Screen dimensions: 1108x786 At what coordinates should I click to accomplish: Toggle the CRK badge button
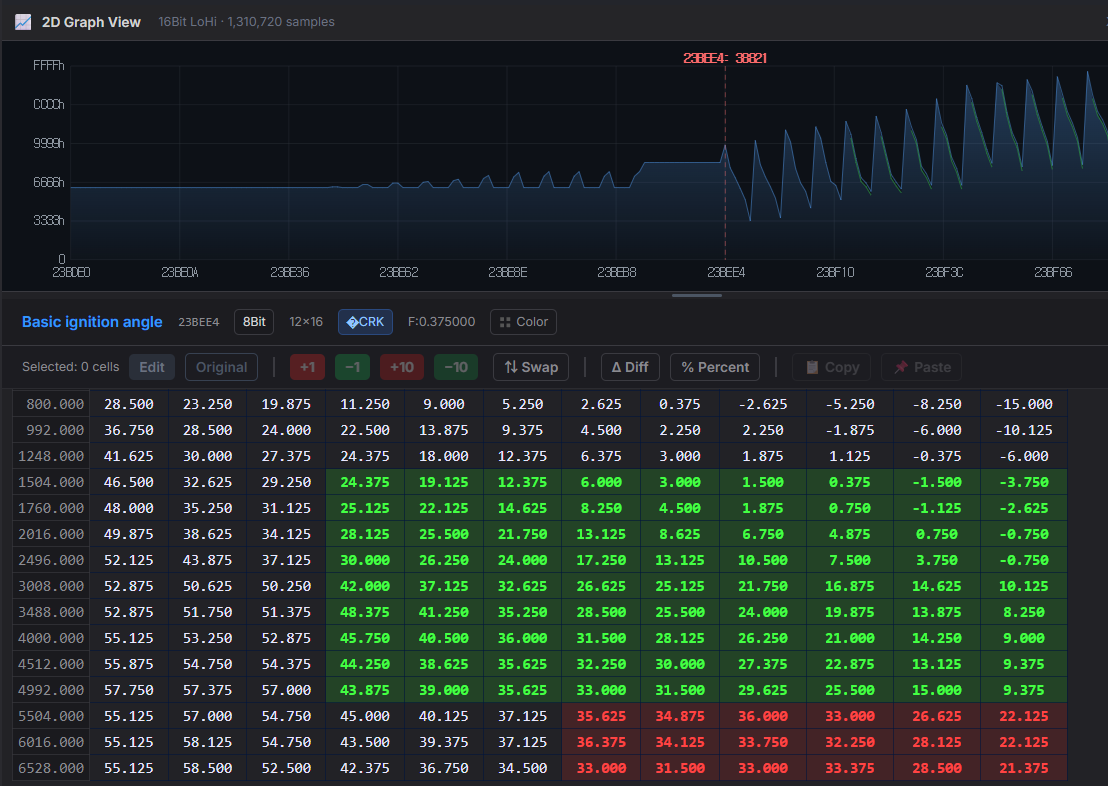point(365,322)
